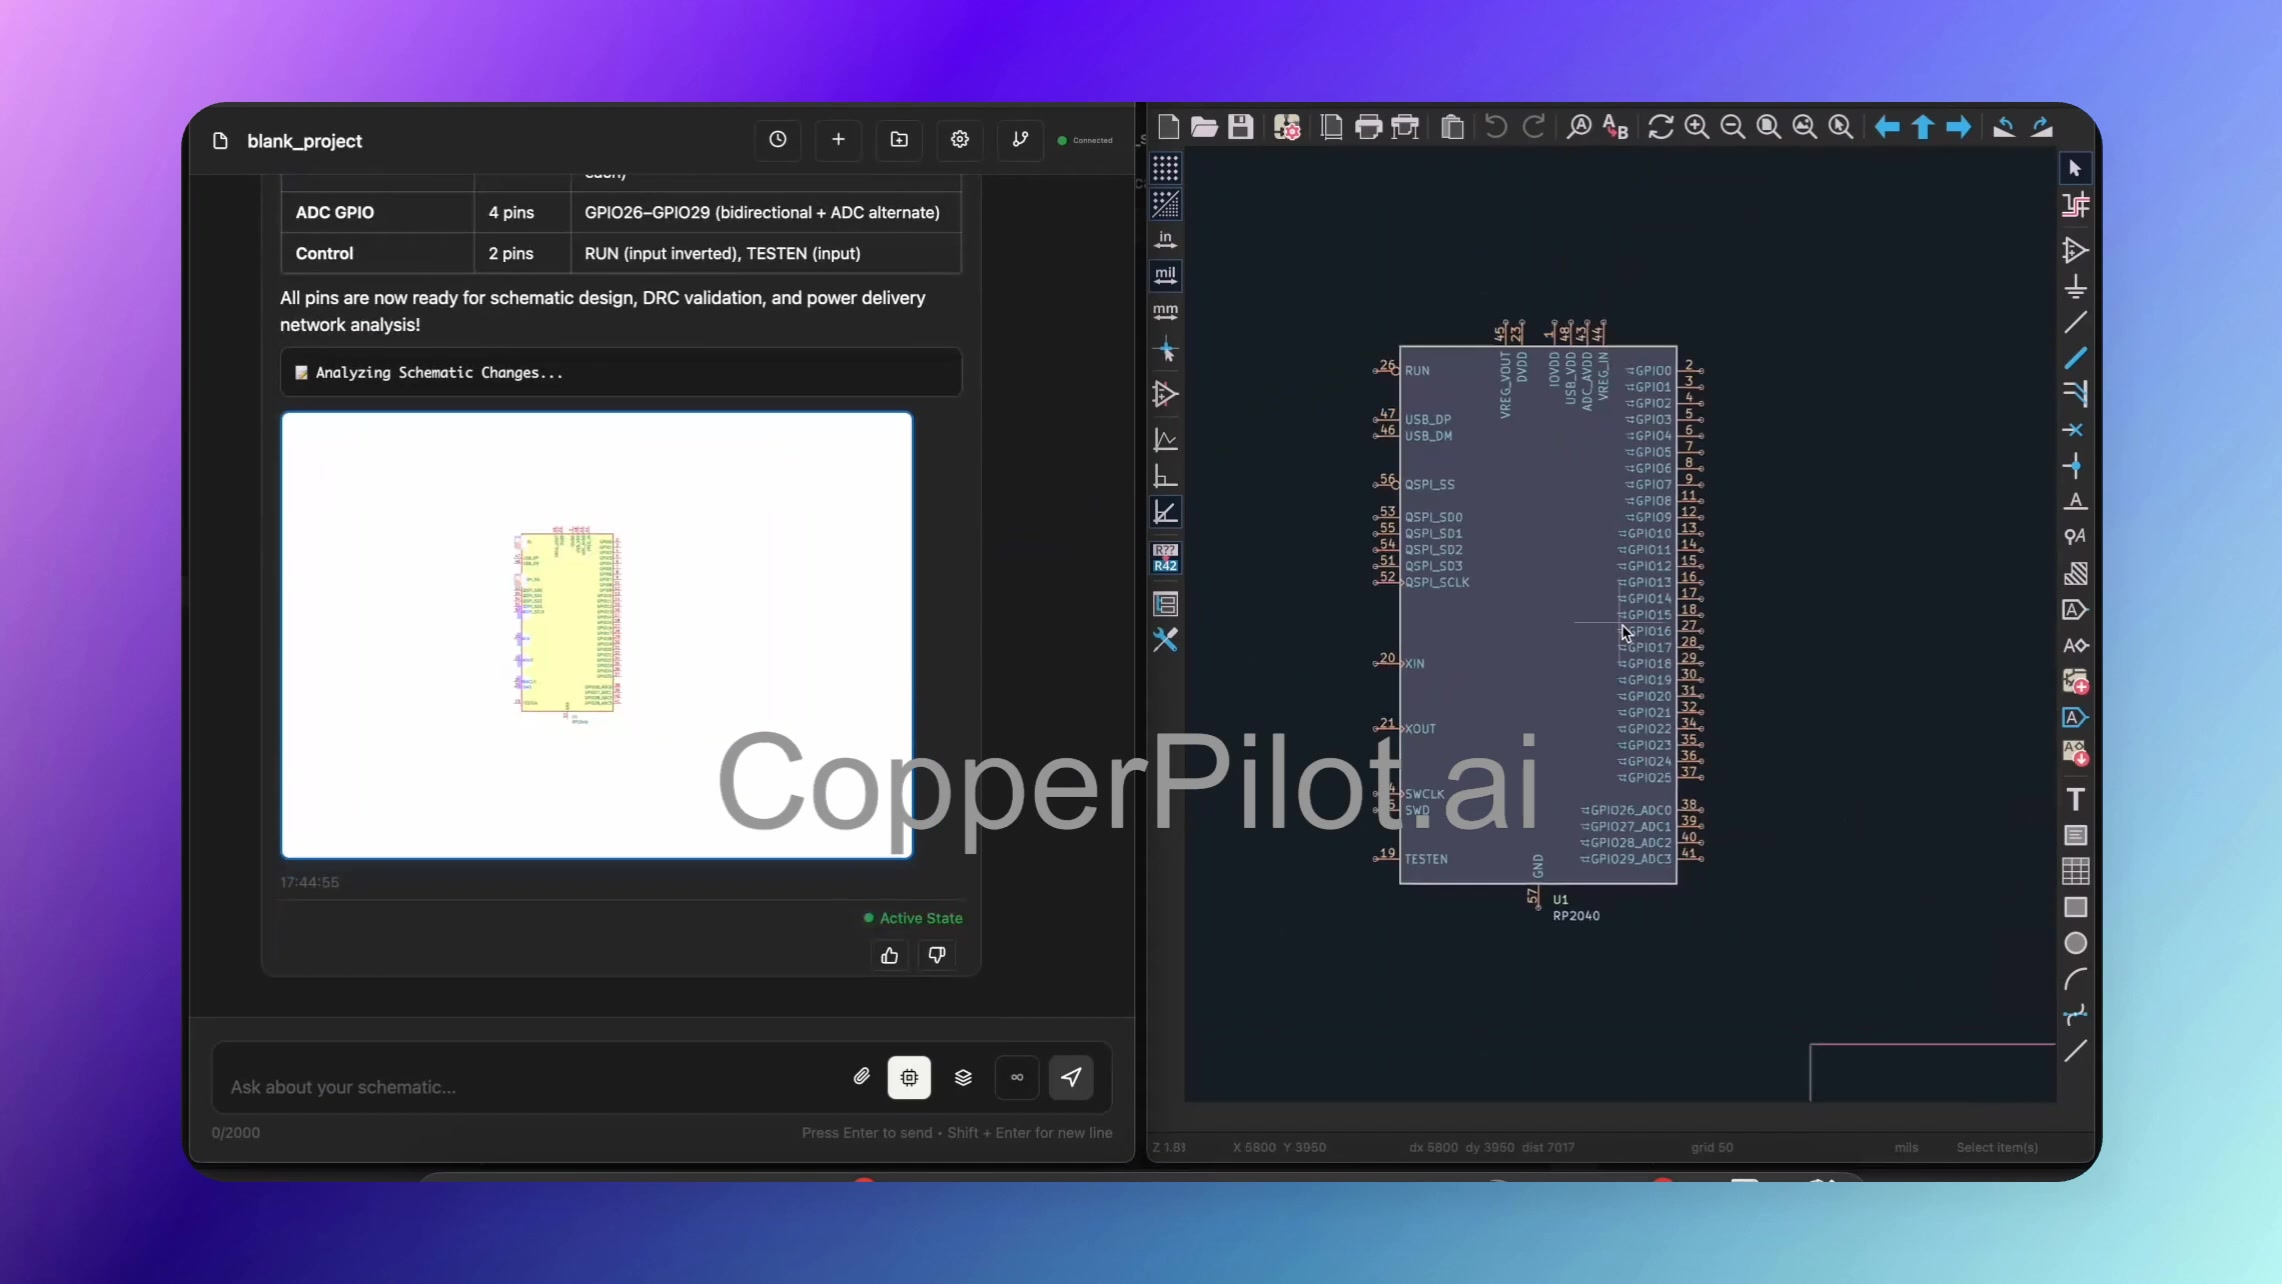Start a new chat with the plus button
The height and width of the screenshot is (1284, 2282).
coord(838,140)
